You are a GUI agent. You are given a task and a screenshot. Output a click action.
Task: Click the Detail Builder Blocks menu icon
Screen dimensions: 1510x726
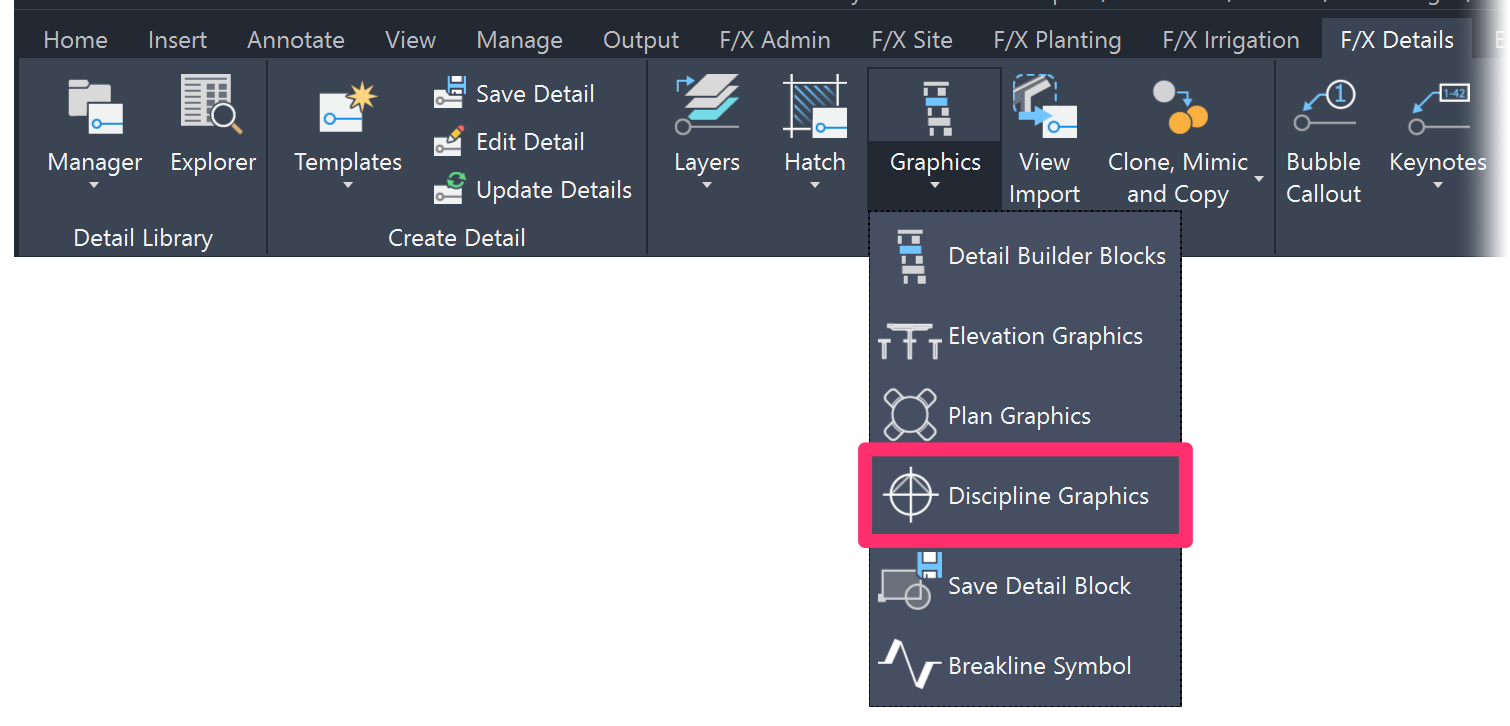point(911,255)
